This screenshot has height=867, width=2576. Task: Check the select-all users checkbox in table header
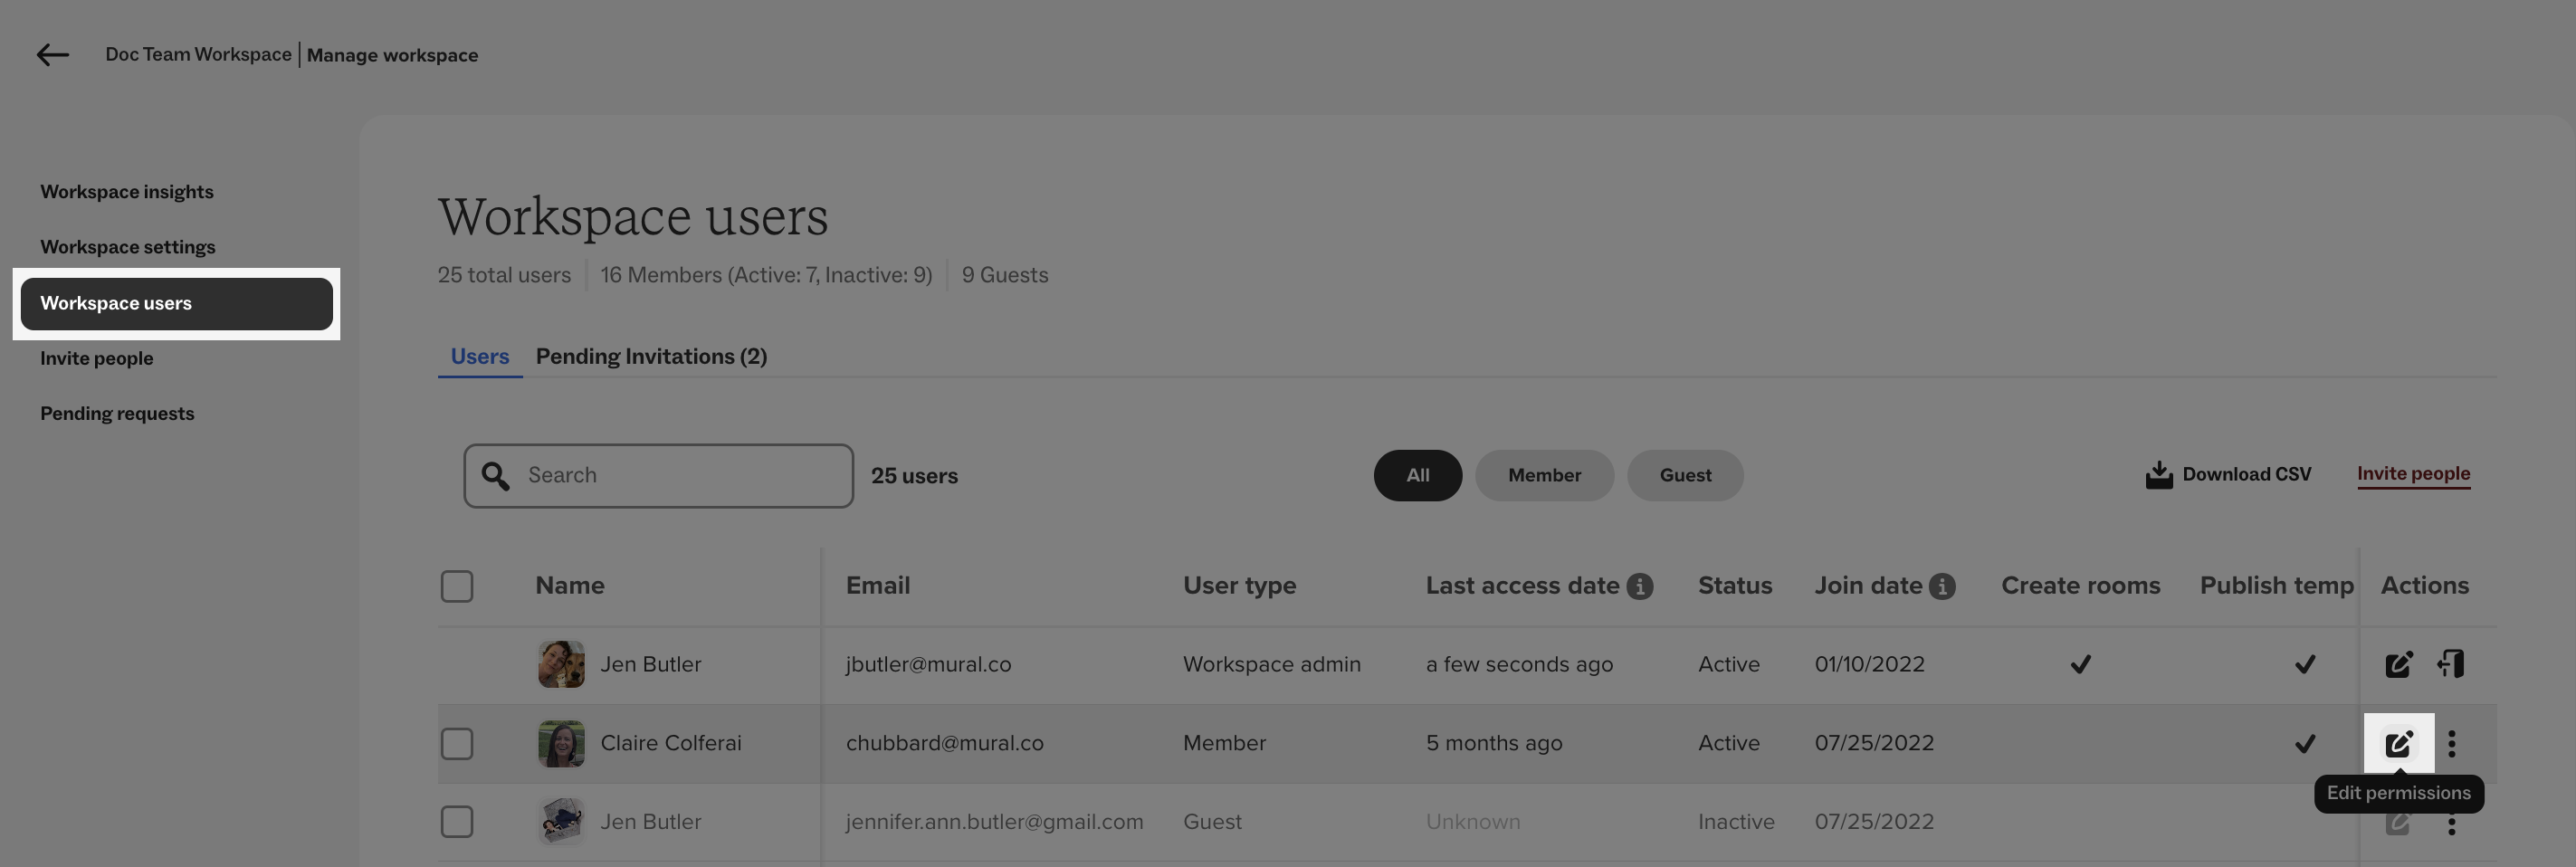[x=457, y=586]
